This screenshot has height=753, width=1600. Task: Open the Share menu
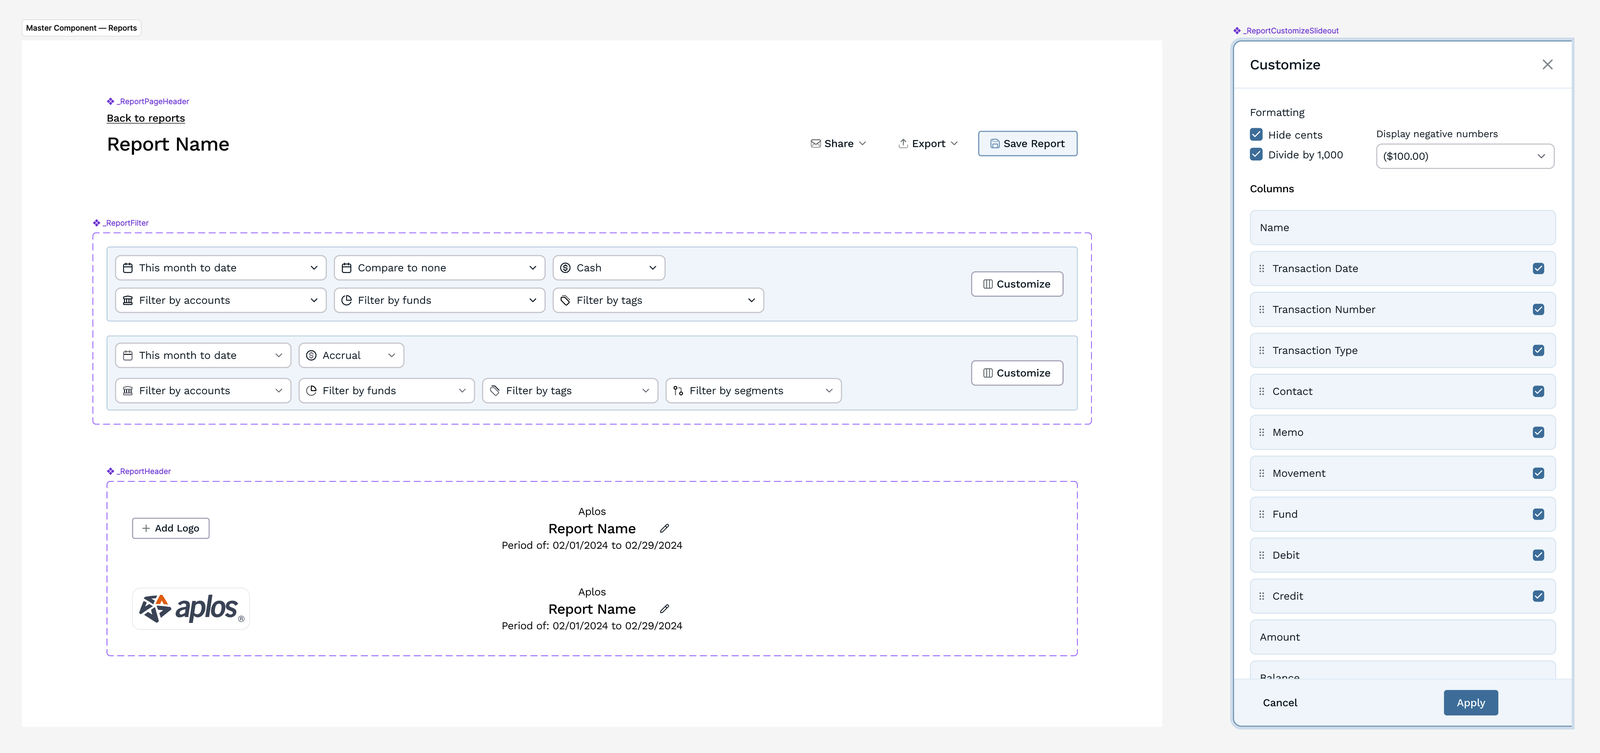point(838,144)
